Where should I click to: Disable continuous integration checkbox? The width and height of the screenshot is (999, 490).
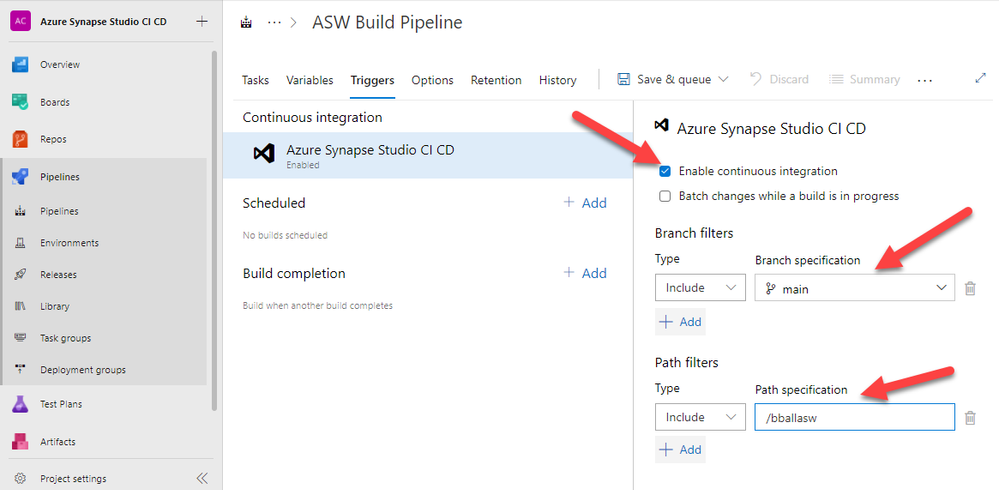(x=665, y=171)
